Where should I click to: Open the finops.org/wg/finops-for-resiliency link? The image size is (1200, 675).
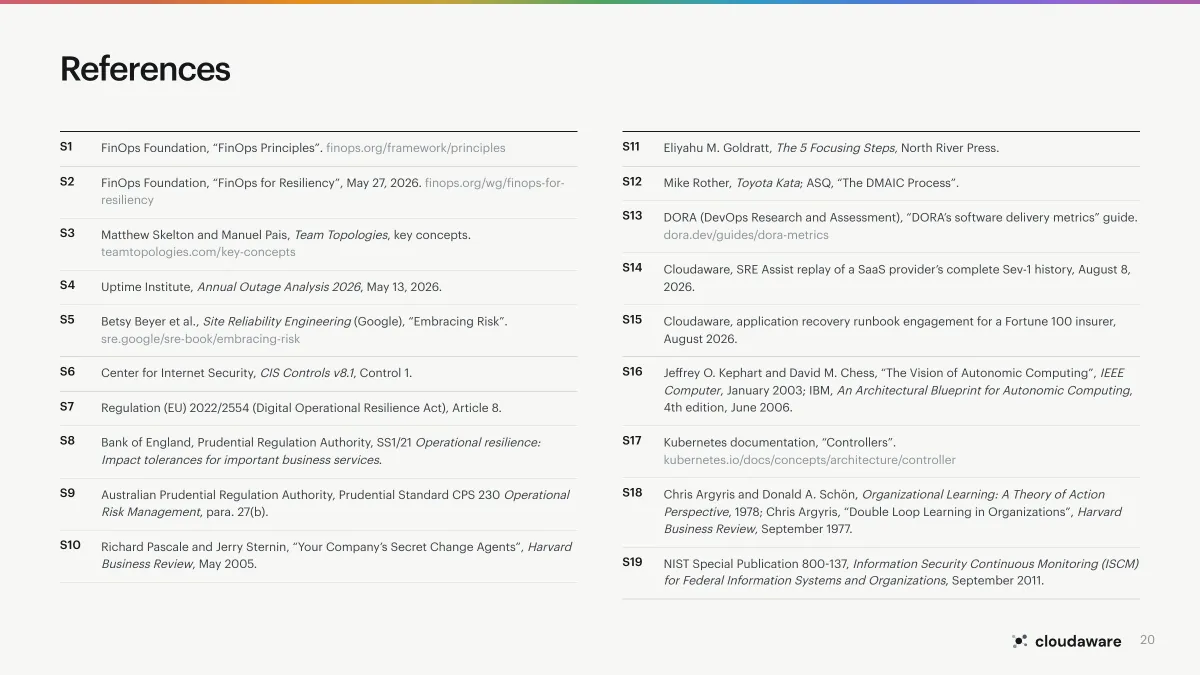(333, 192)
